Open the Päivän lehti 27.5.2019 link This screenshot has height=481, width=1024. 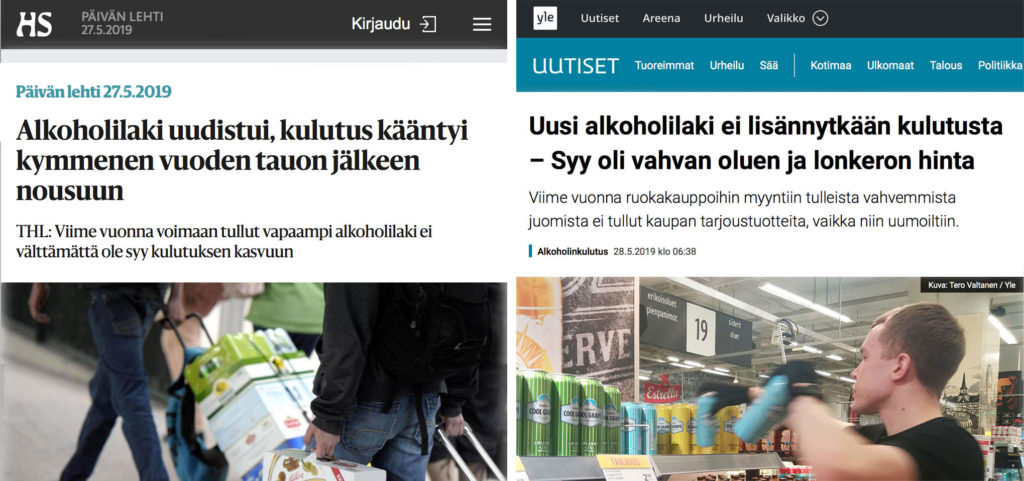pyautogui.click(x=94, y=91)
